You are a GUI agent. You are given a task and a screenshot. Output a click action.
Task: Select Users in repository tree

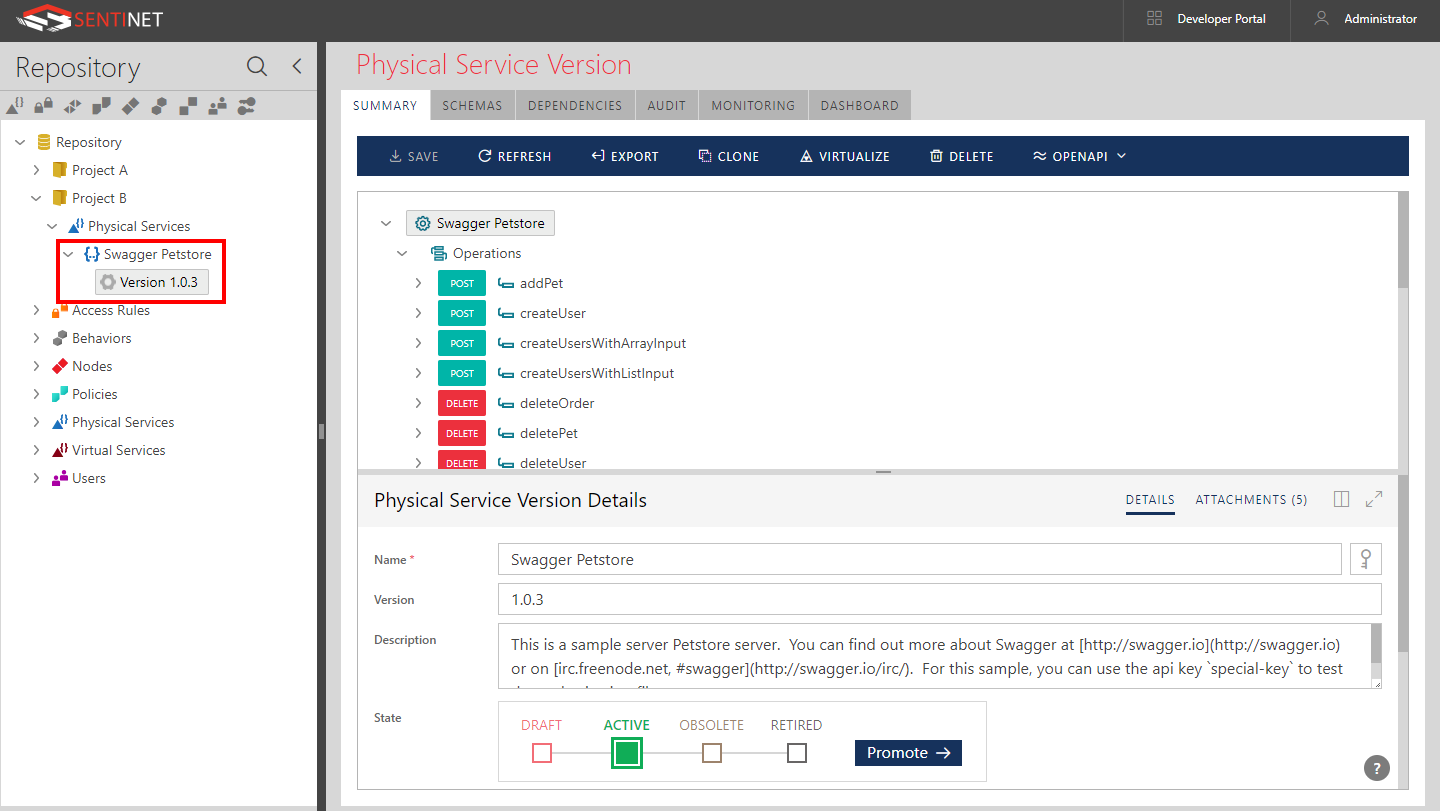click(89, 478)
